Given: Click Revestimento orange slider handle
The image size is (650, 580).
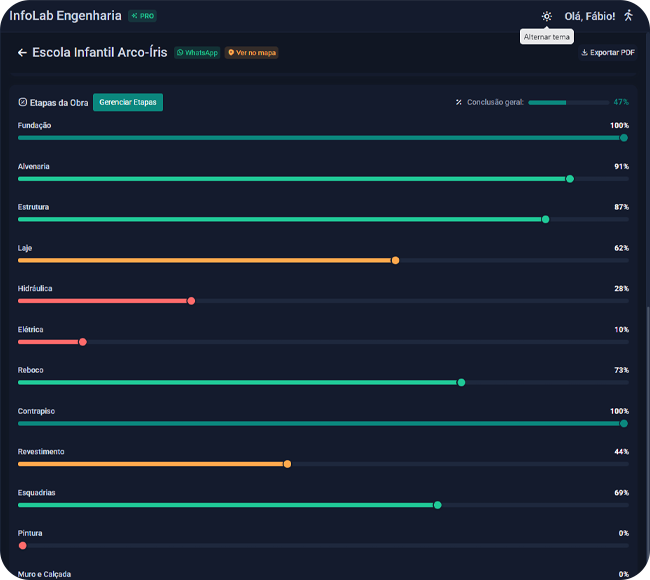Looking at the screenshot, I should coord(287,464).
